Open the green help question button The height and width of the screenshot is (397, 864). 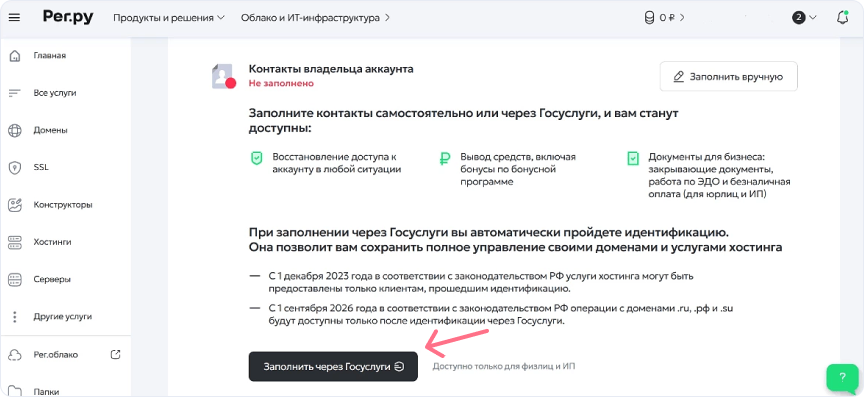click(842, 378)
